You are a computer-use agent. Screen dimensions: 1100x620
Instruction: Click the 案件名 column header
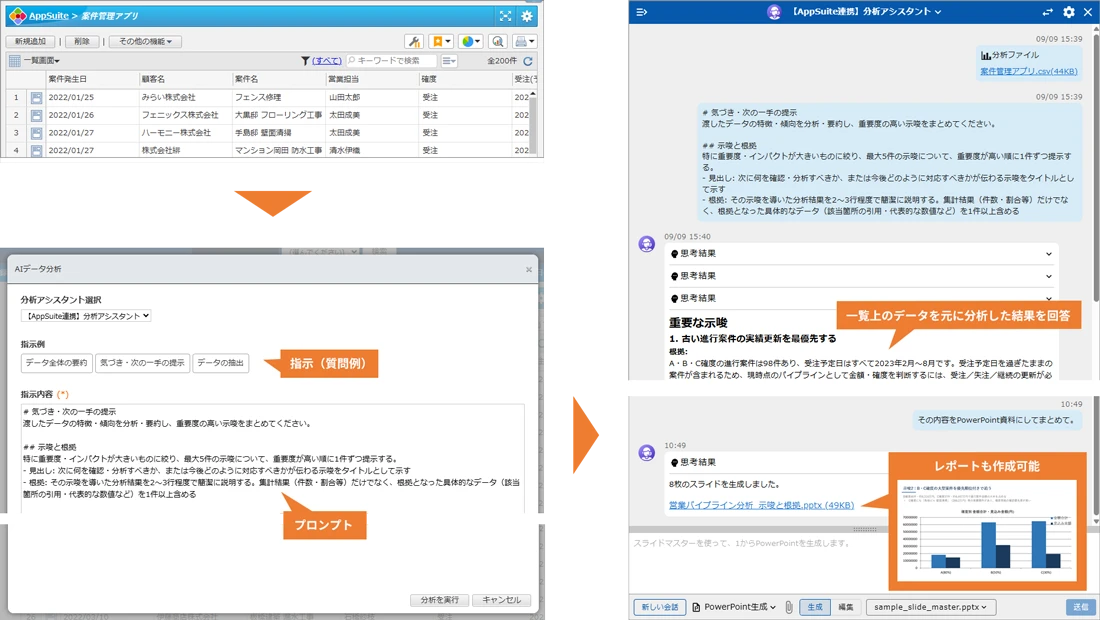(279, 79)
